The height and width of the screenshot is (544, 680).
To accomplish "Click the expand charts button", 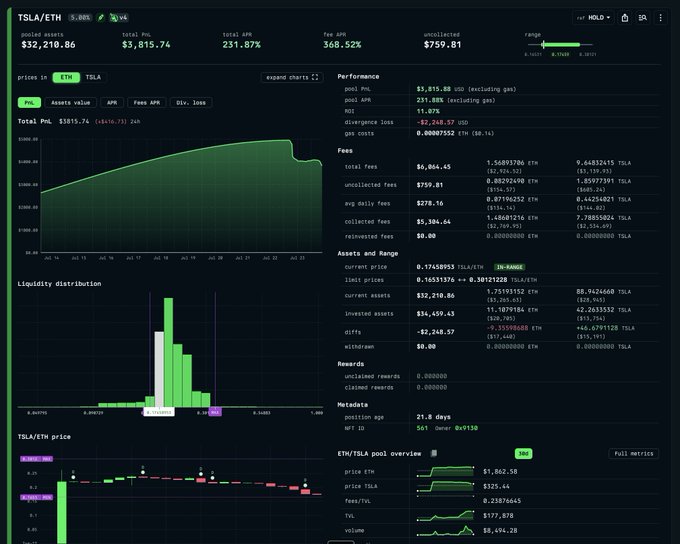I will click(292, 77).
